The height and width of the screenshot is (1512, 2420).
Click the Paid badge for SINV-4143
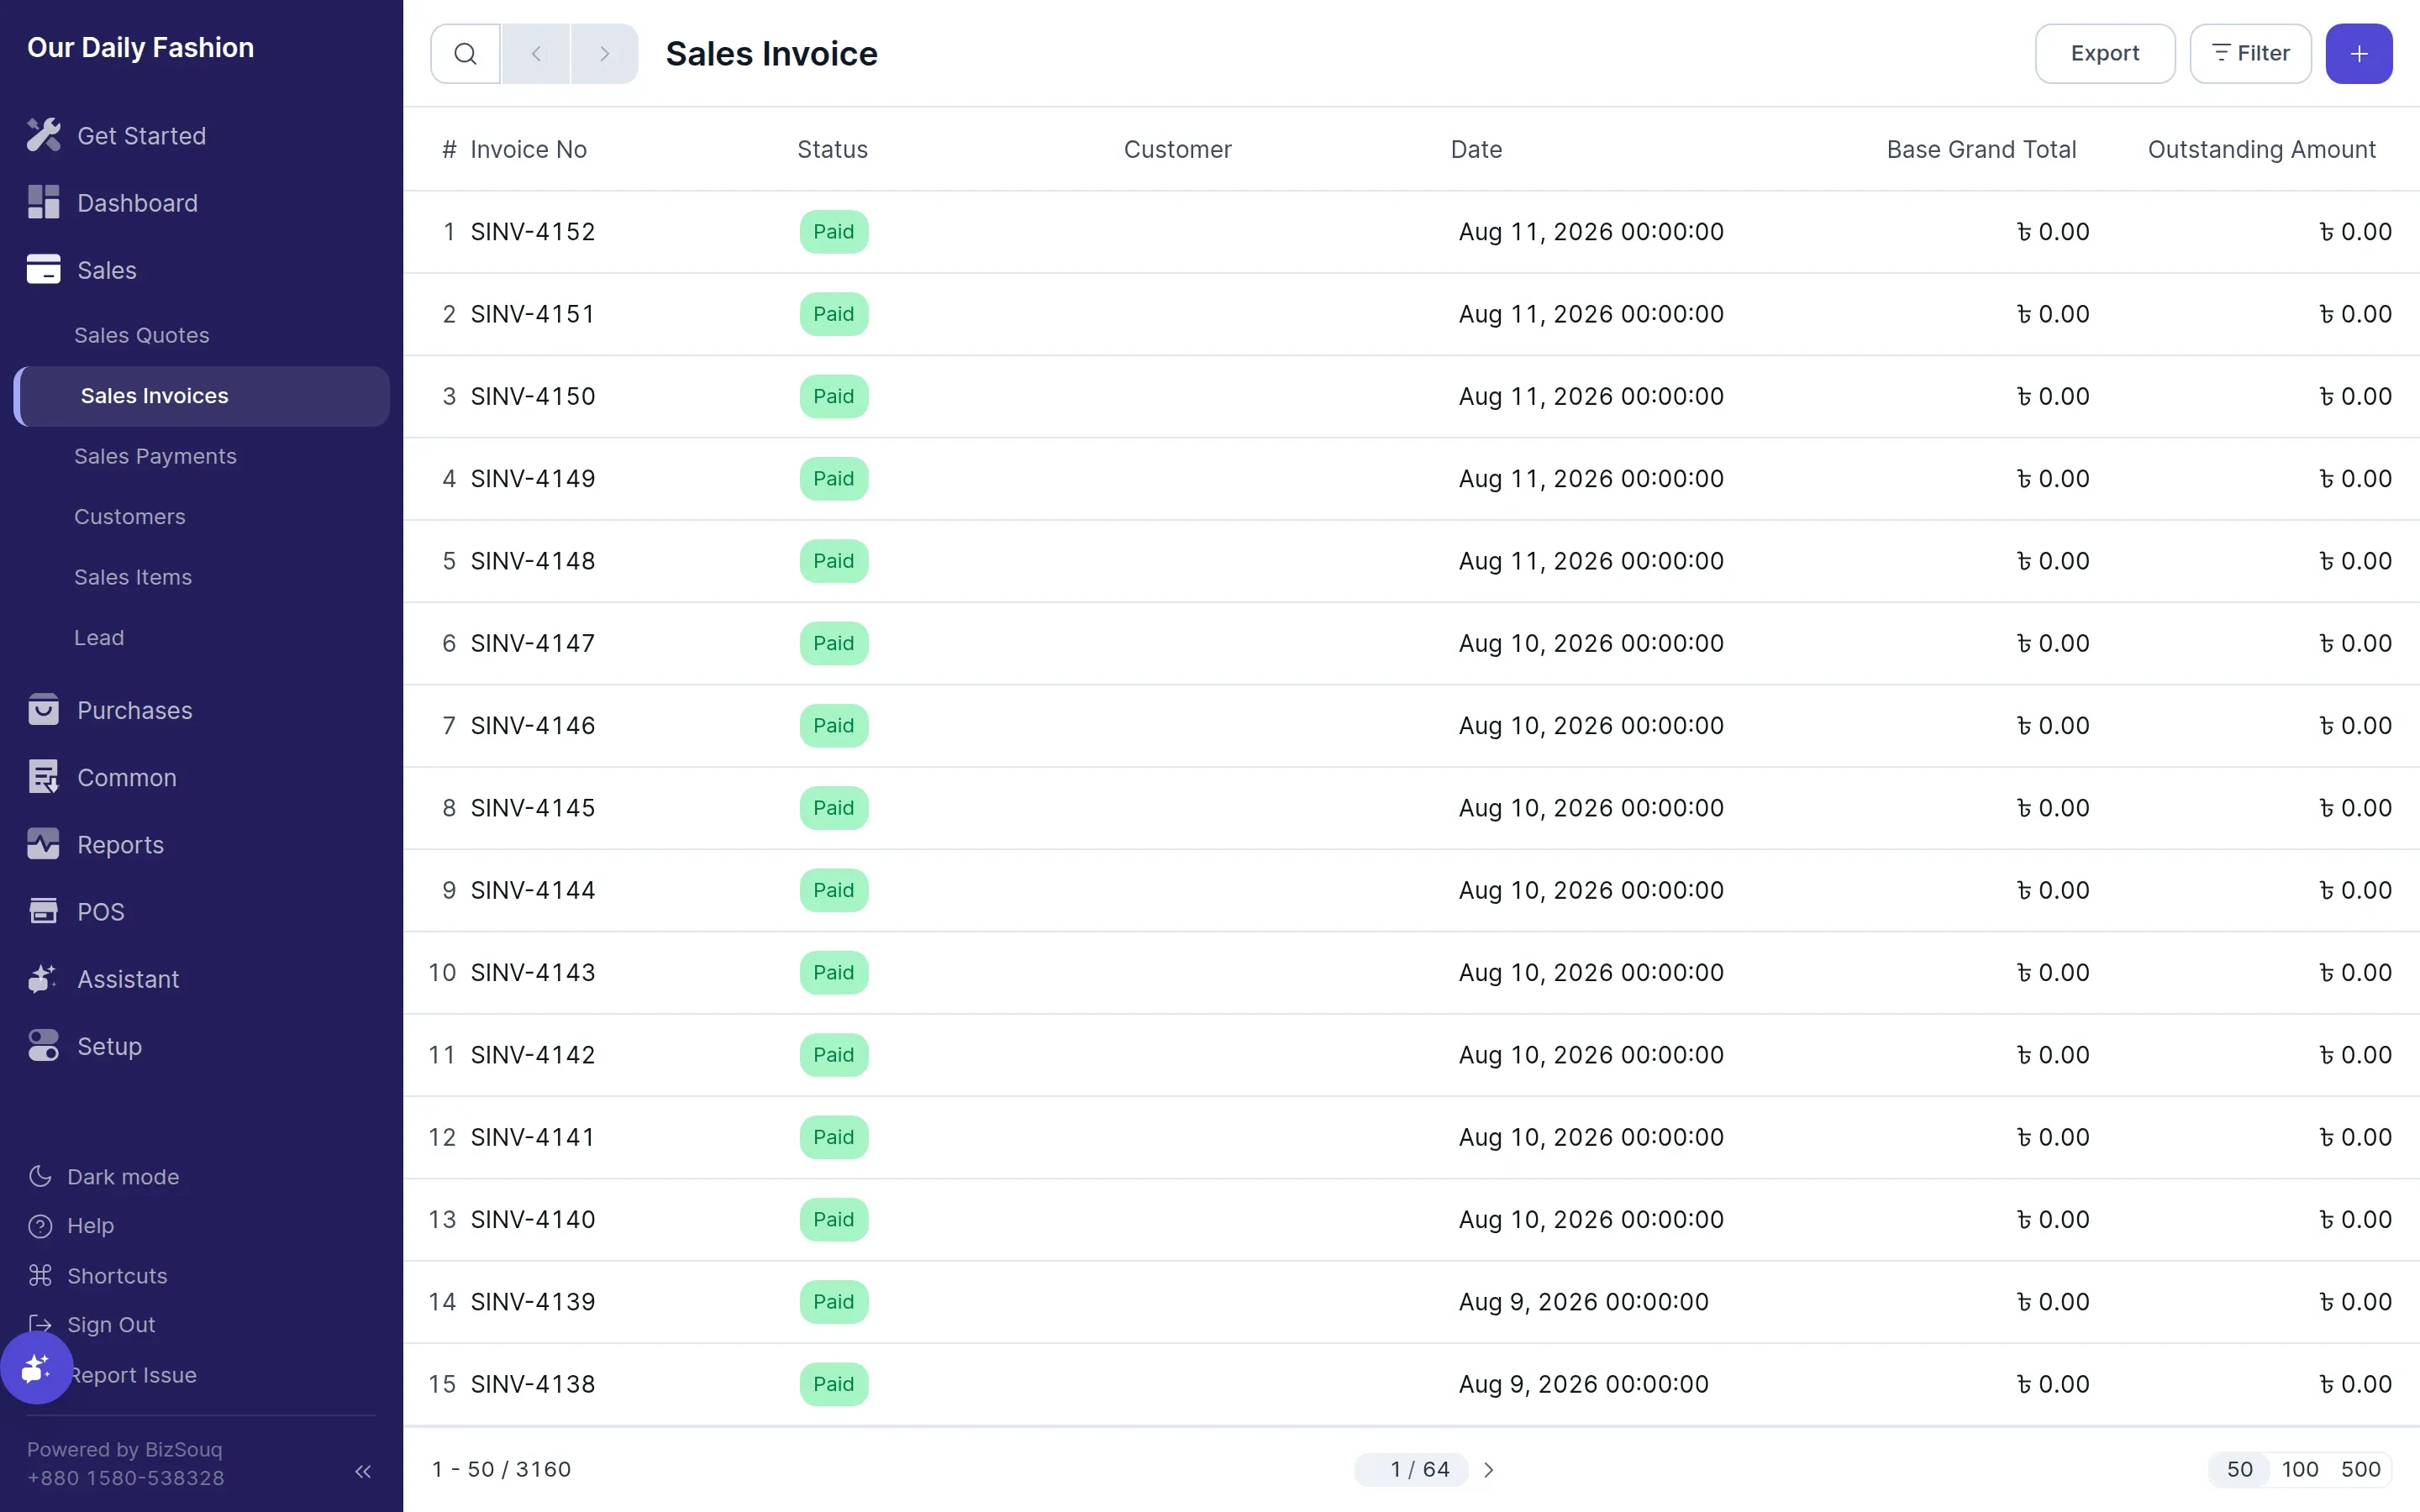[x=833, y=973]
